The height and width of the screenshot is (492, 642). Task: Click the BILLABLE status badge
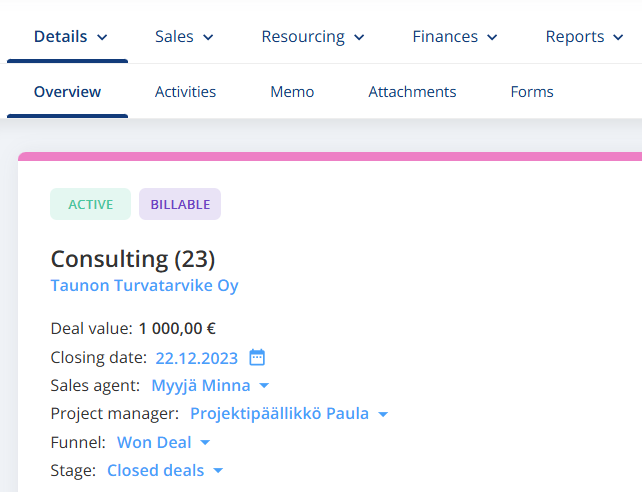coord(180,204)
